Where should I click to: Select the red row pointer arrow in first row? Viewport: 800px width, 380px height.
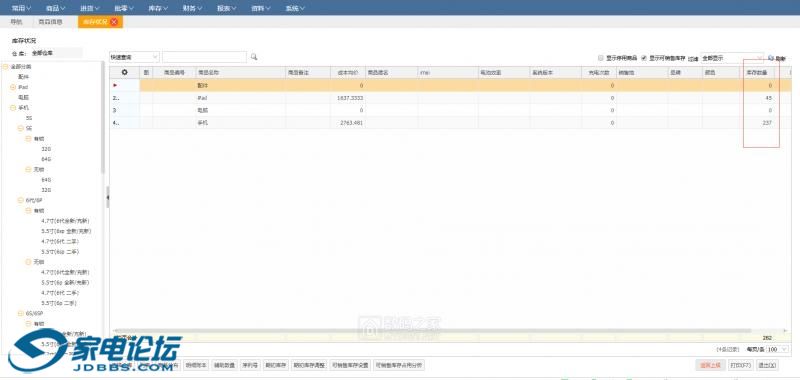[x=115, y=85]
